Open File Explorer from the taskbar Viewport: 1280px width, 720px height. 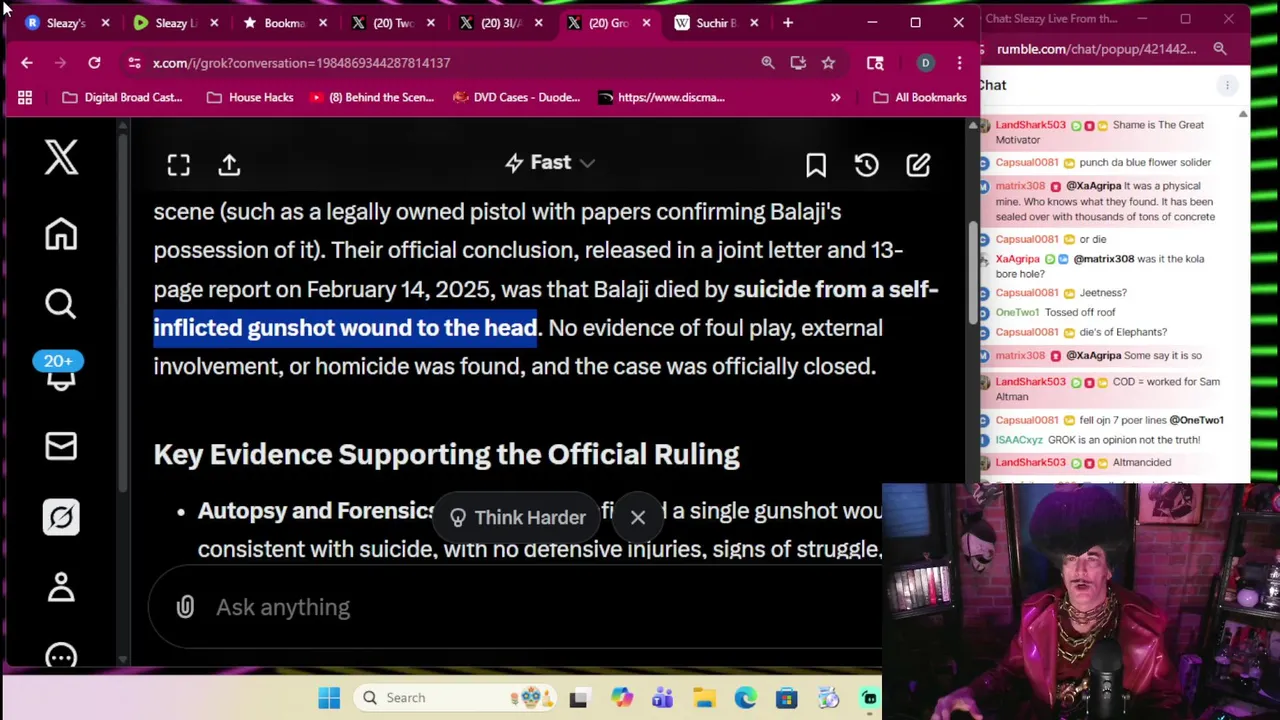point(704,697)
